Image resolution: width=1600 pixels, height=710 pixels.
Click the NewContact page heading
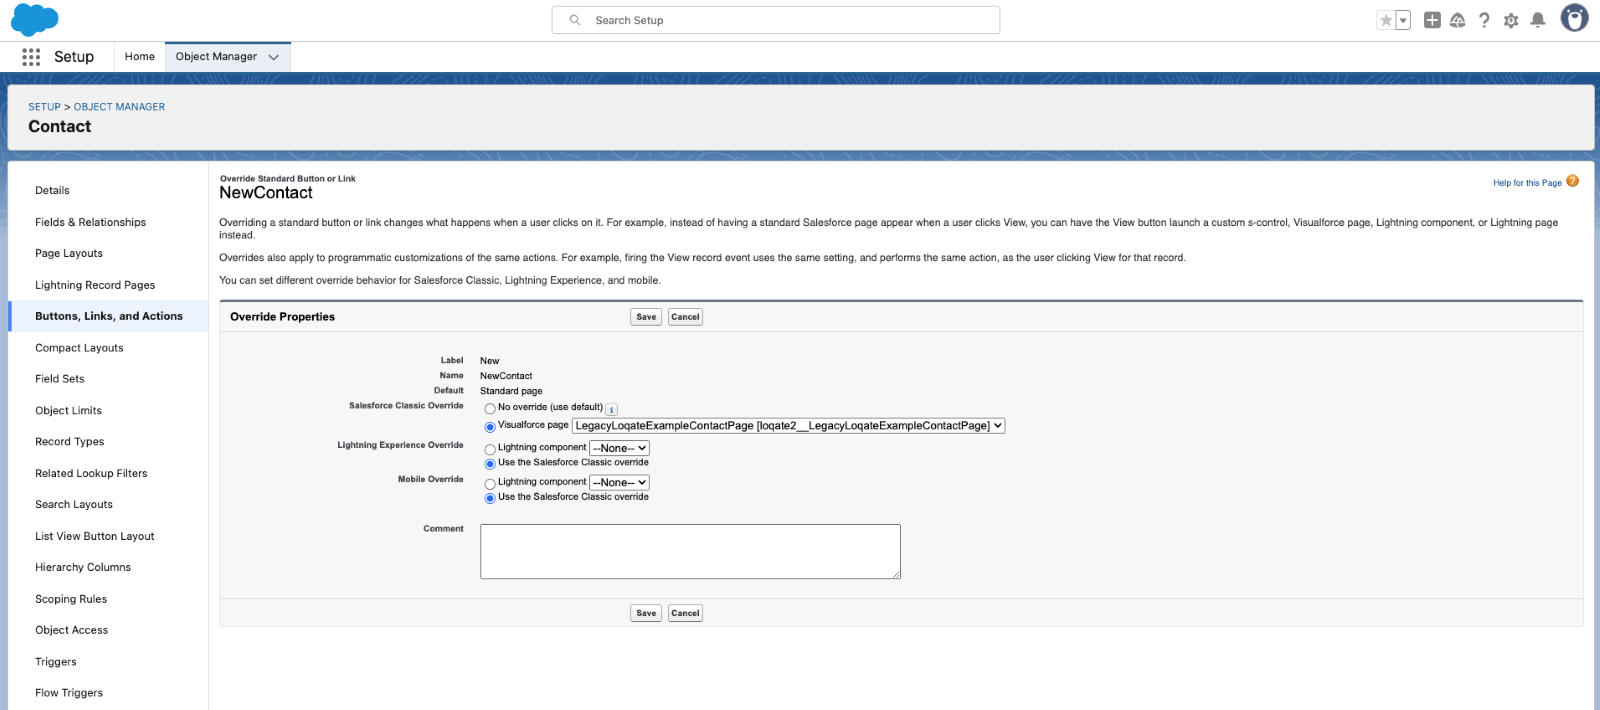[266, 193]
